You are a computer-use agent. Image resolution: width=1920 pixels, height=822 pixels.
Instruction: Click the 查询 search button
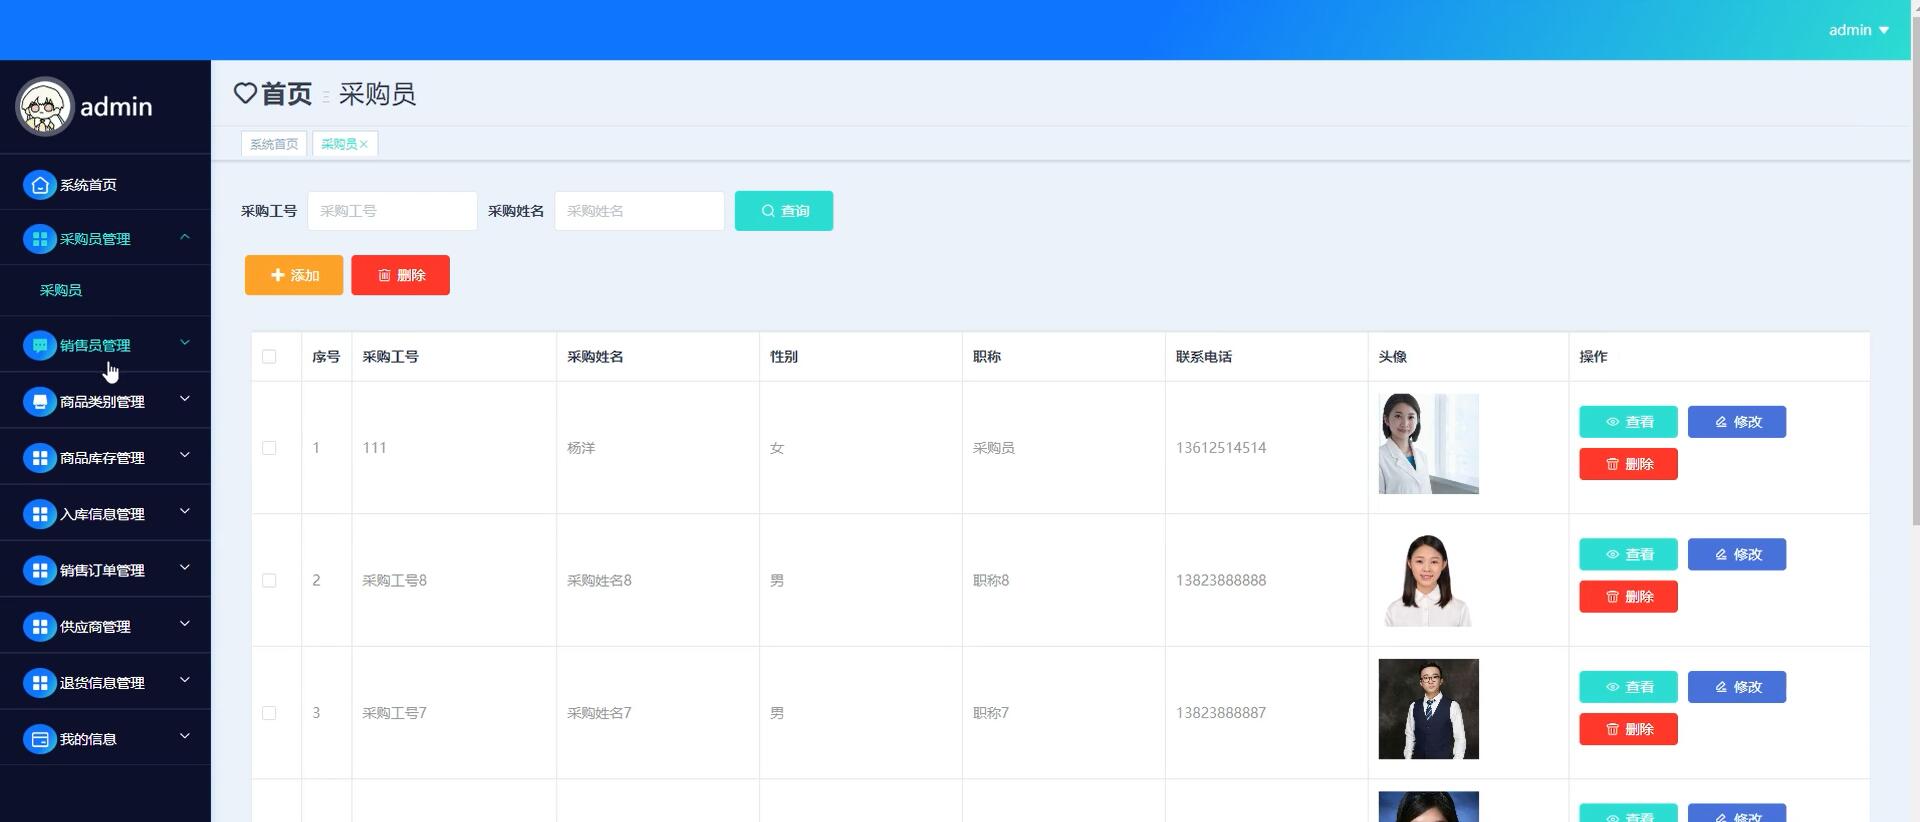tap(784, 211)
